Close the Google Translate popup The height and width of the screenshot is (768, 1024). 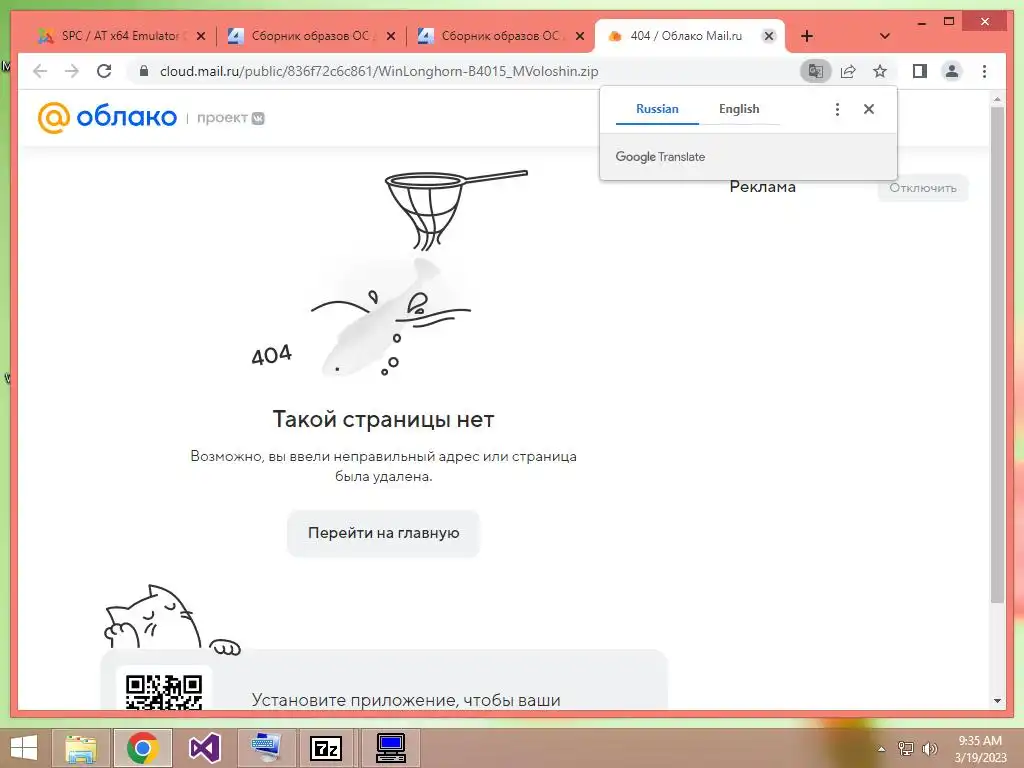869,109
